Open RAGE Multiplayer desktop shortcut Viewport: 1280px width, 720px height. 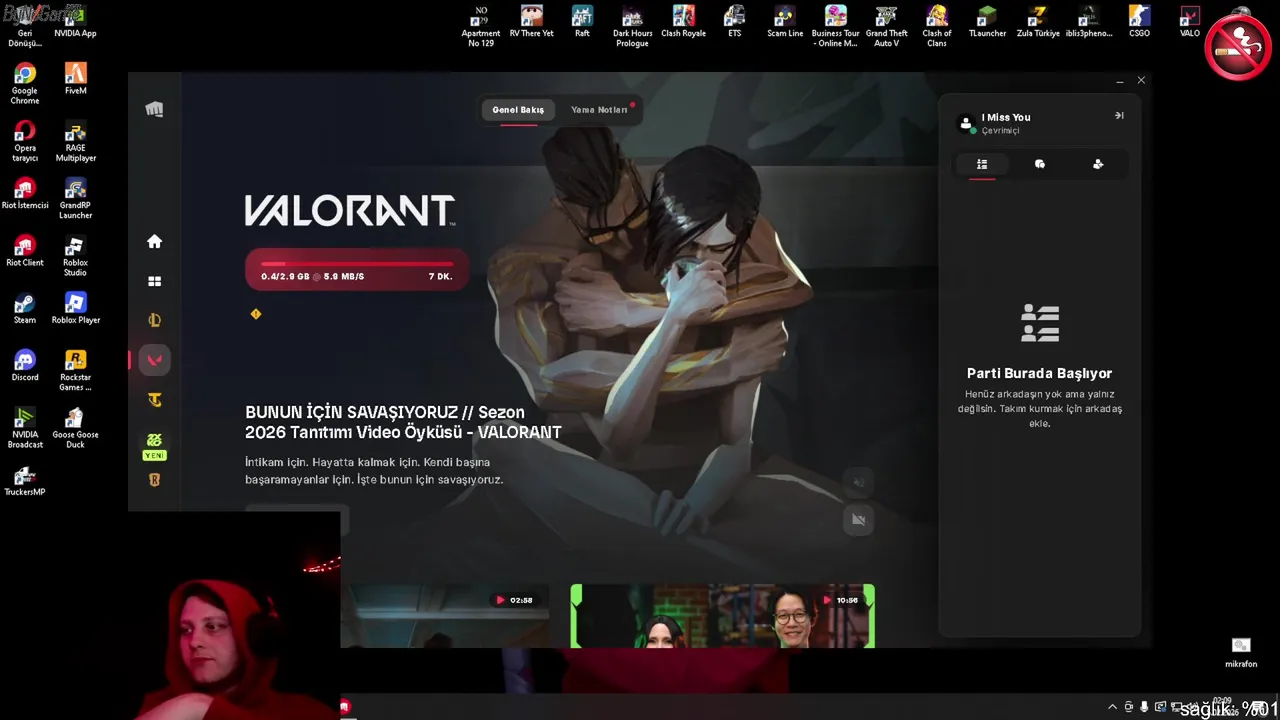tap(75, 141)
